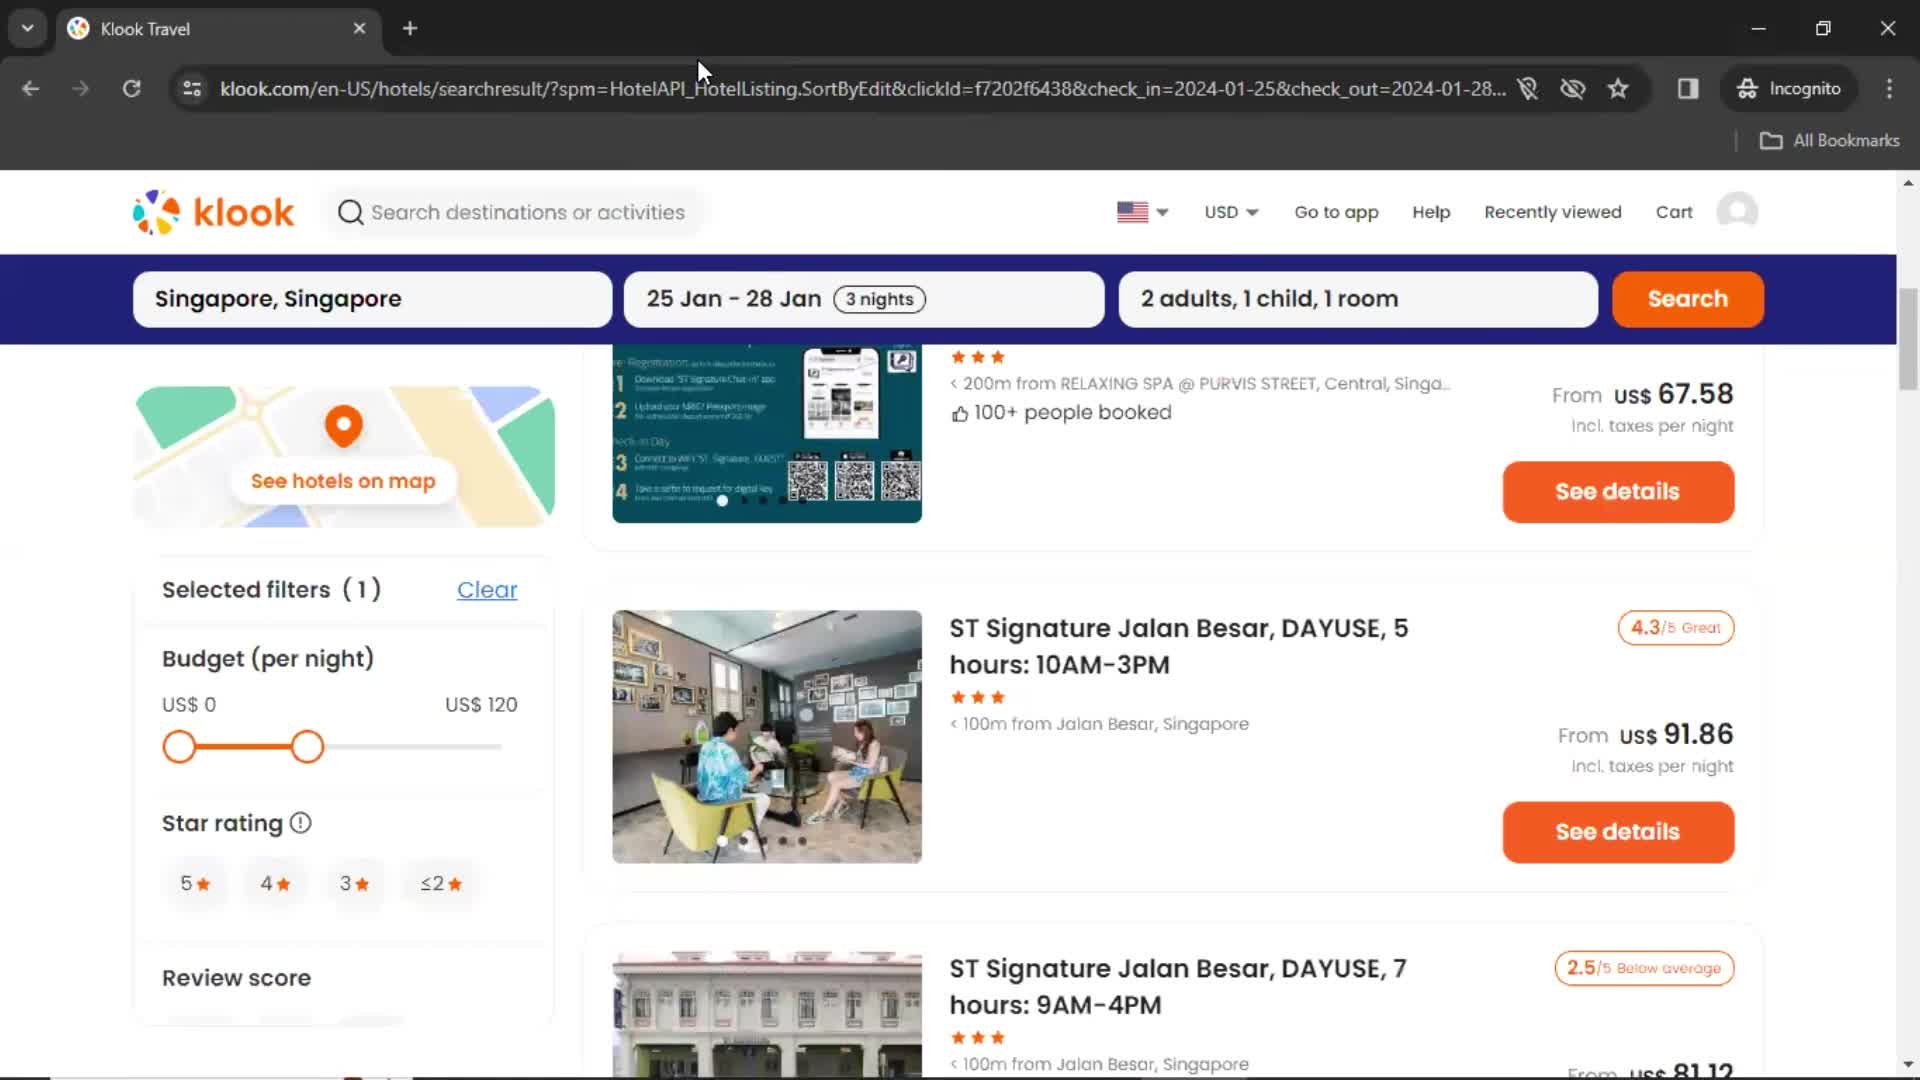Click the 100+ people booked thumbs-up icon
The height and width of the screenshot is (1080, 1920).
tap(959, 413)
